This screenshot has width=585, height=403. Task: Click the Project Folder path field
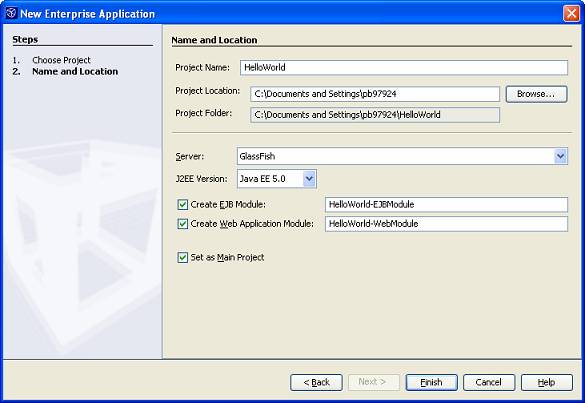click(375, 115)
